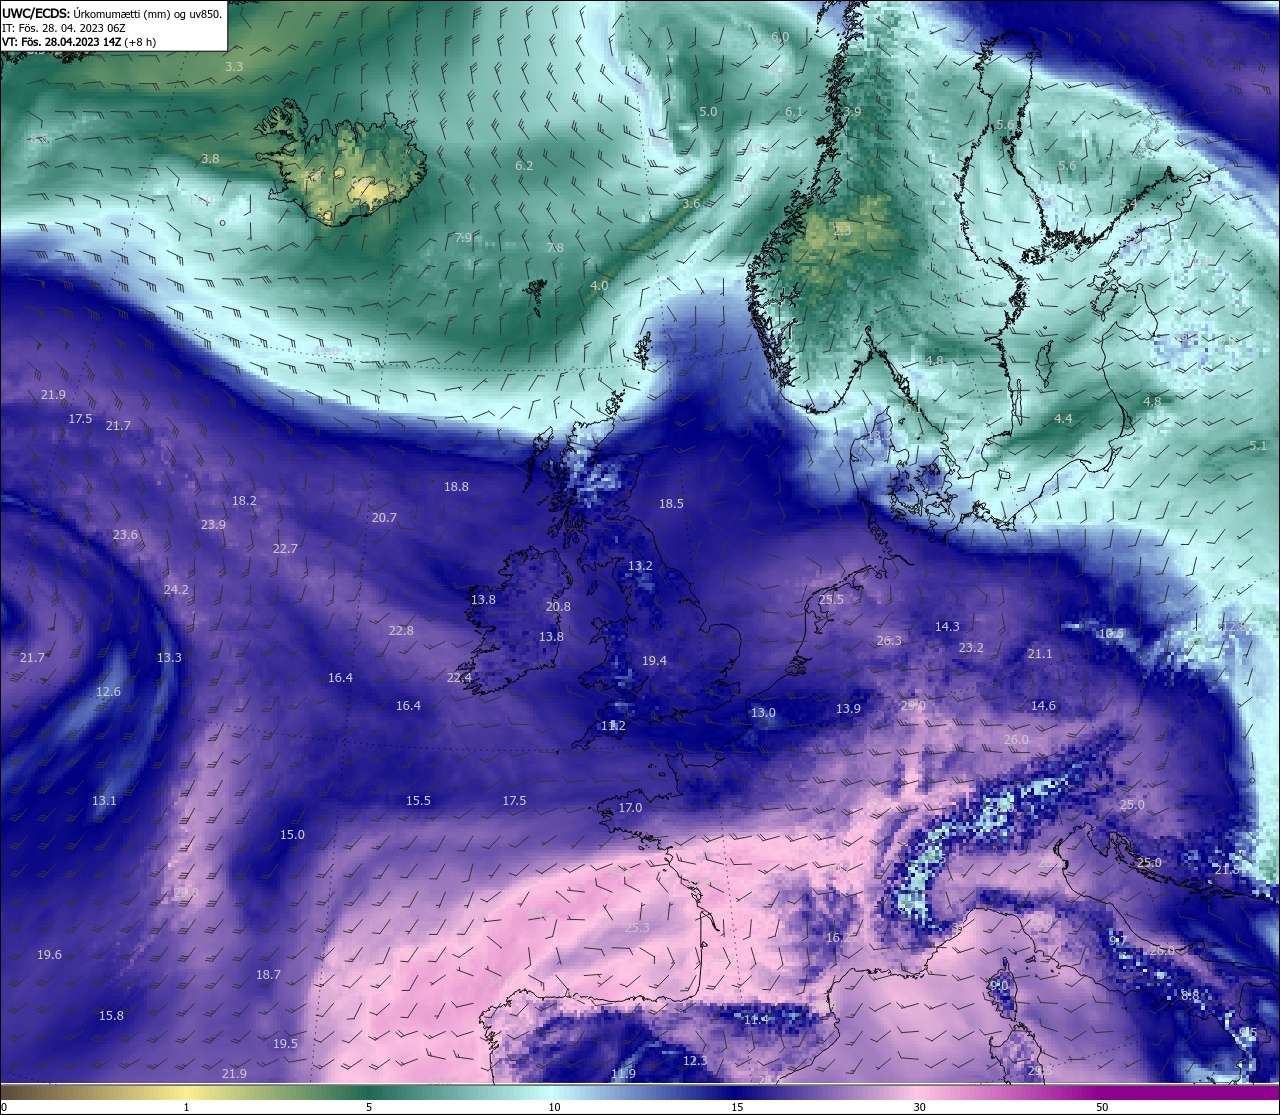Click the 12.3 value label over Spain
Viewport: 1280px width, 1115px height.
tap(695, 1061)
